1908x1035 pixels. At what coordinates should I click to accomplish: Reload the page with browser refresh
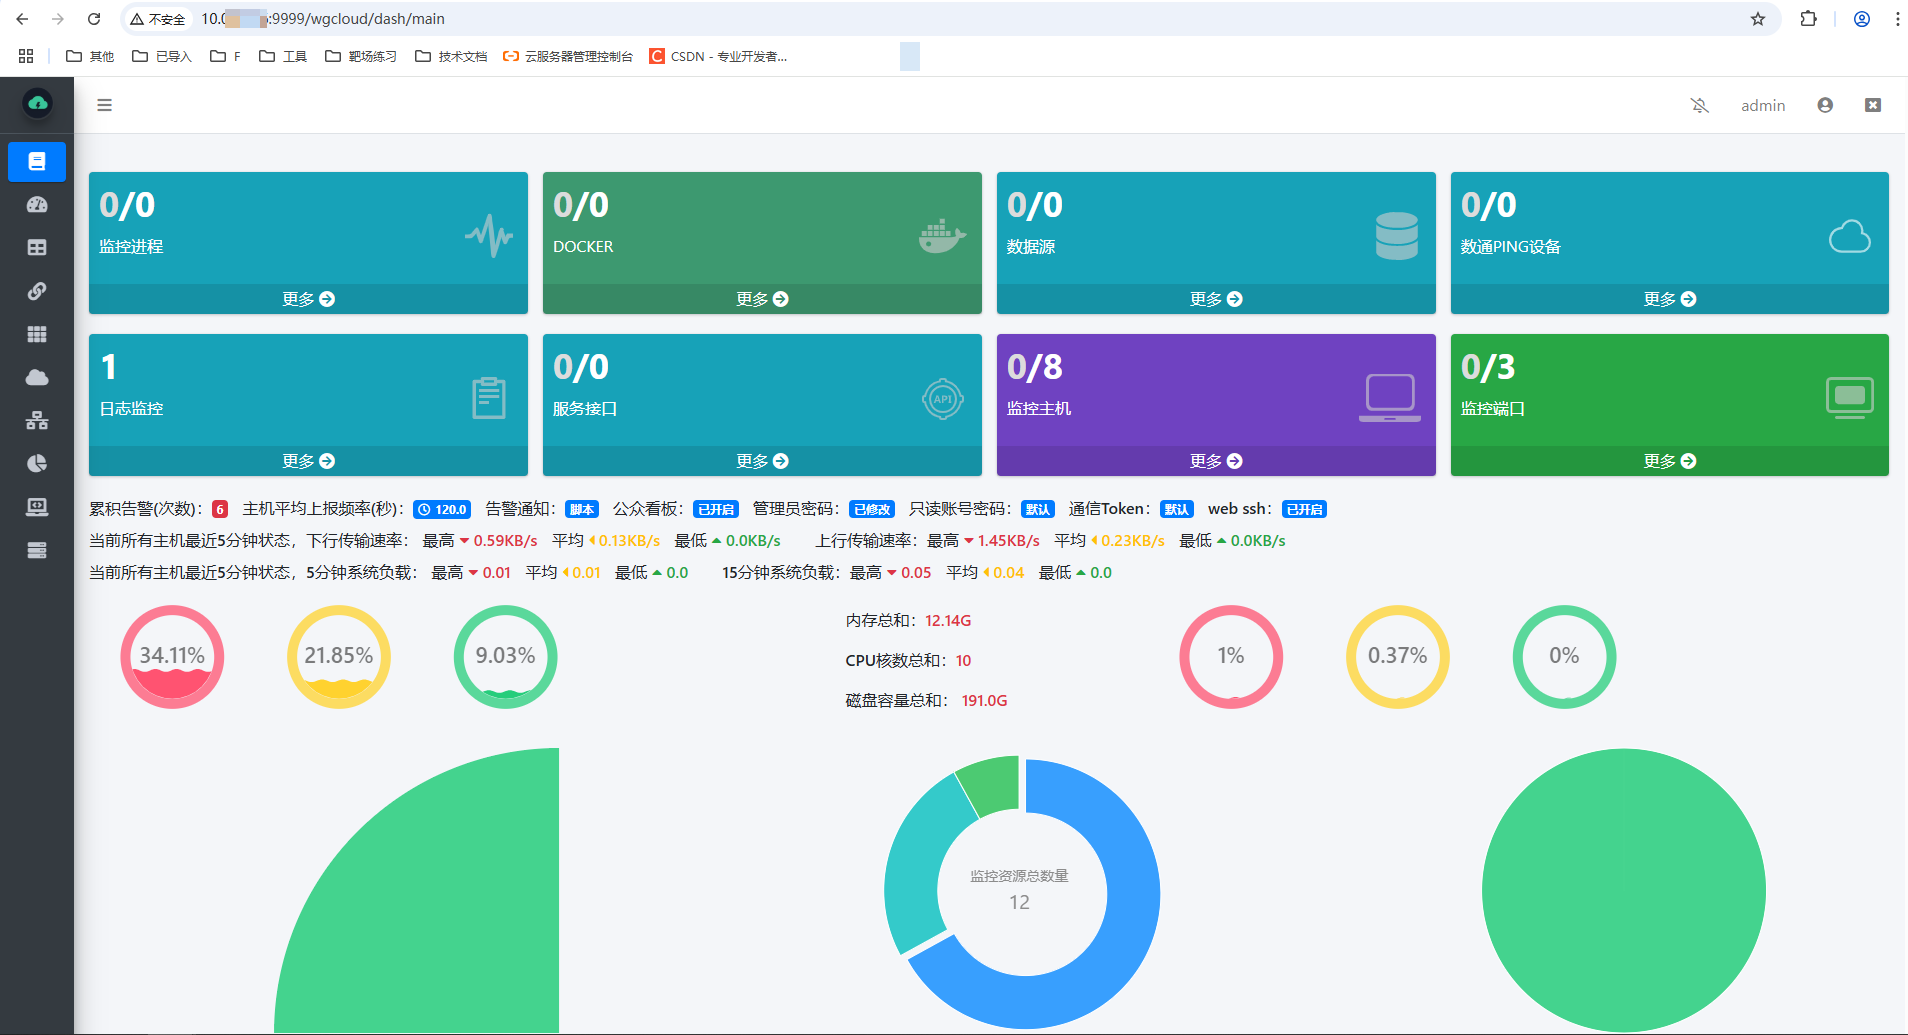pos(94,19)
